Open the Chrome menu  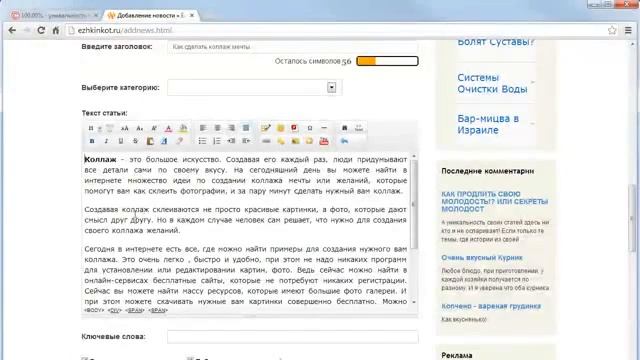coord(628,30)
